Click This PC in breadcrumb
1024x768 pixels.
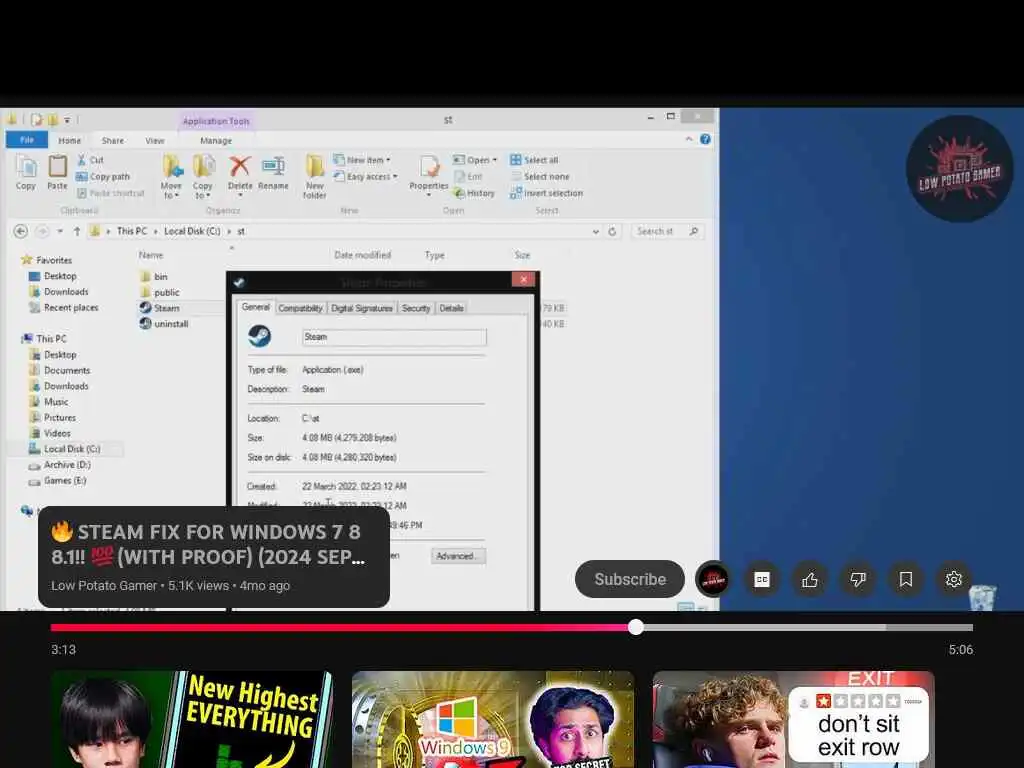point(132,231)
